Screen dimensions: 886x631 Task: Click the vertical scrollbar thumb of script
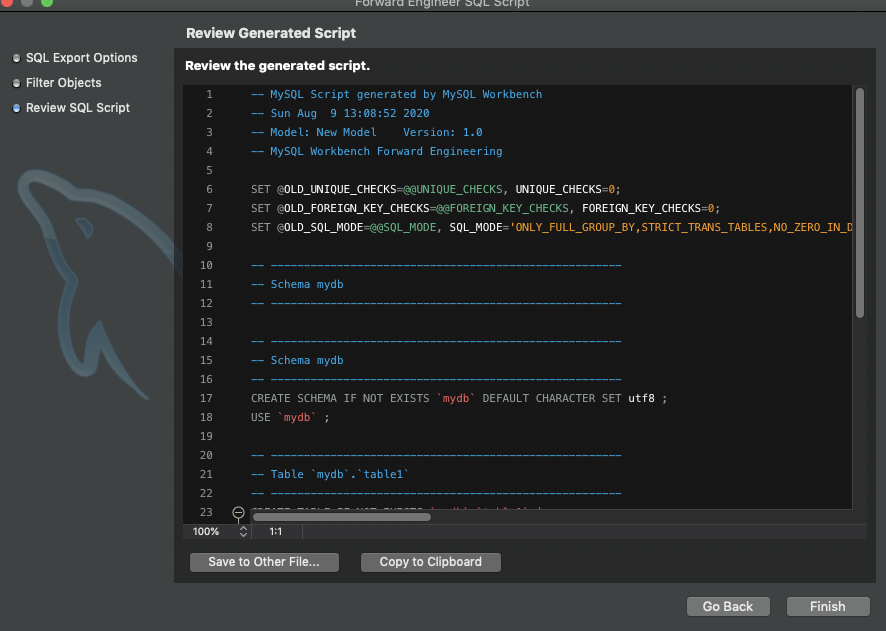[860, 203]
